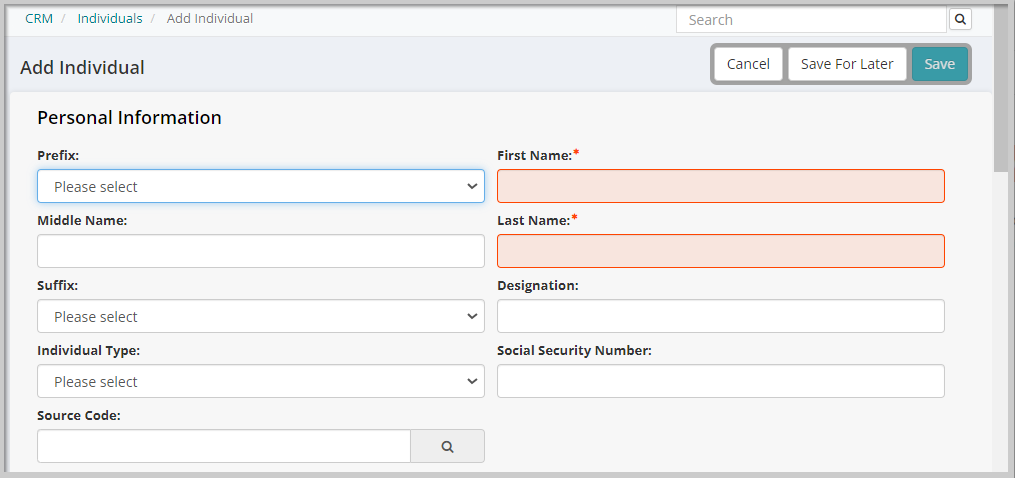Click the teal Save button

tap(939, 64)
